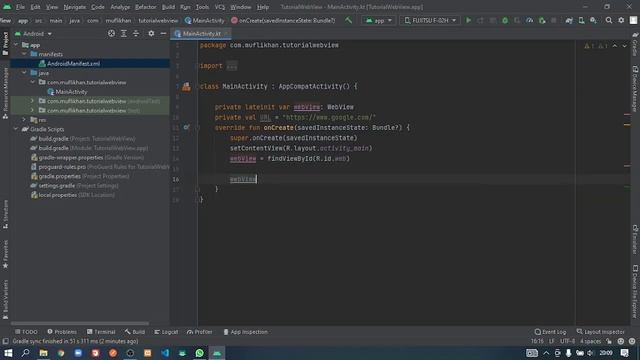The height and width of the screenshot is (360, 640).
Task: Click Collapse All in project panel
Action: click(136, 33)
